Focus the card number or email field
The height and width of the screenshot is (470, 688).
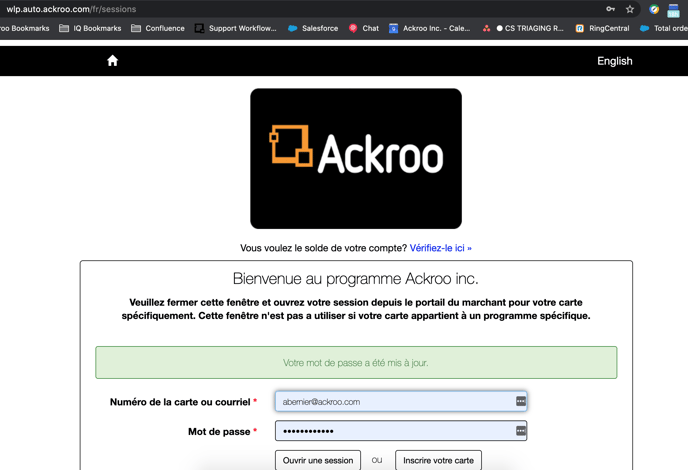pos(395,401)
